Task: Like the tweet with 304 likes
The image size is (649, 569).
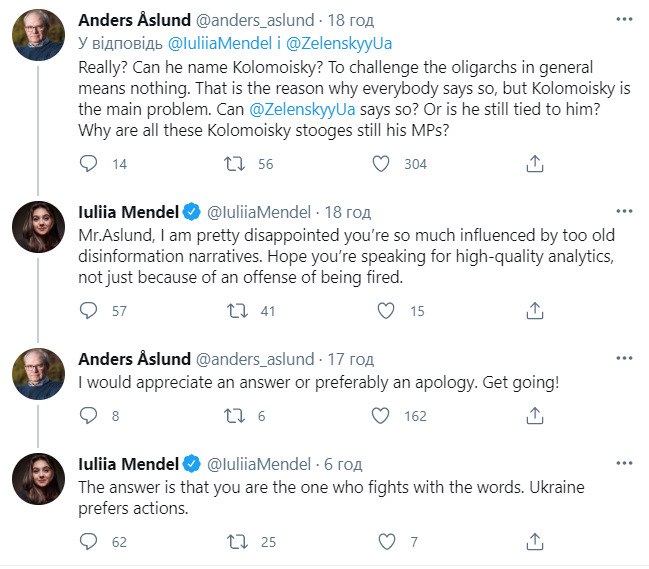Action: (381, 164)
